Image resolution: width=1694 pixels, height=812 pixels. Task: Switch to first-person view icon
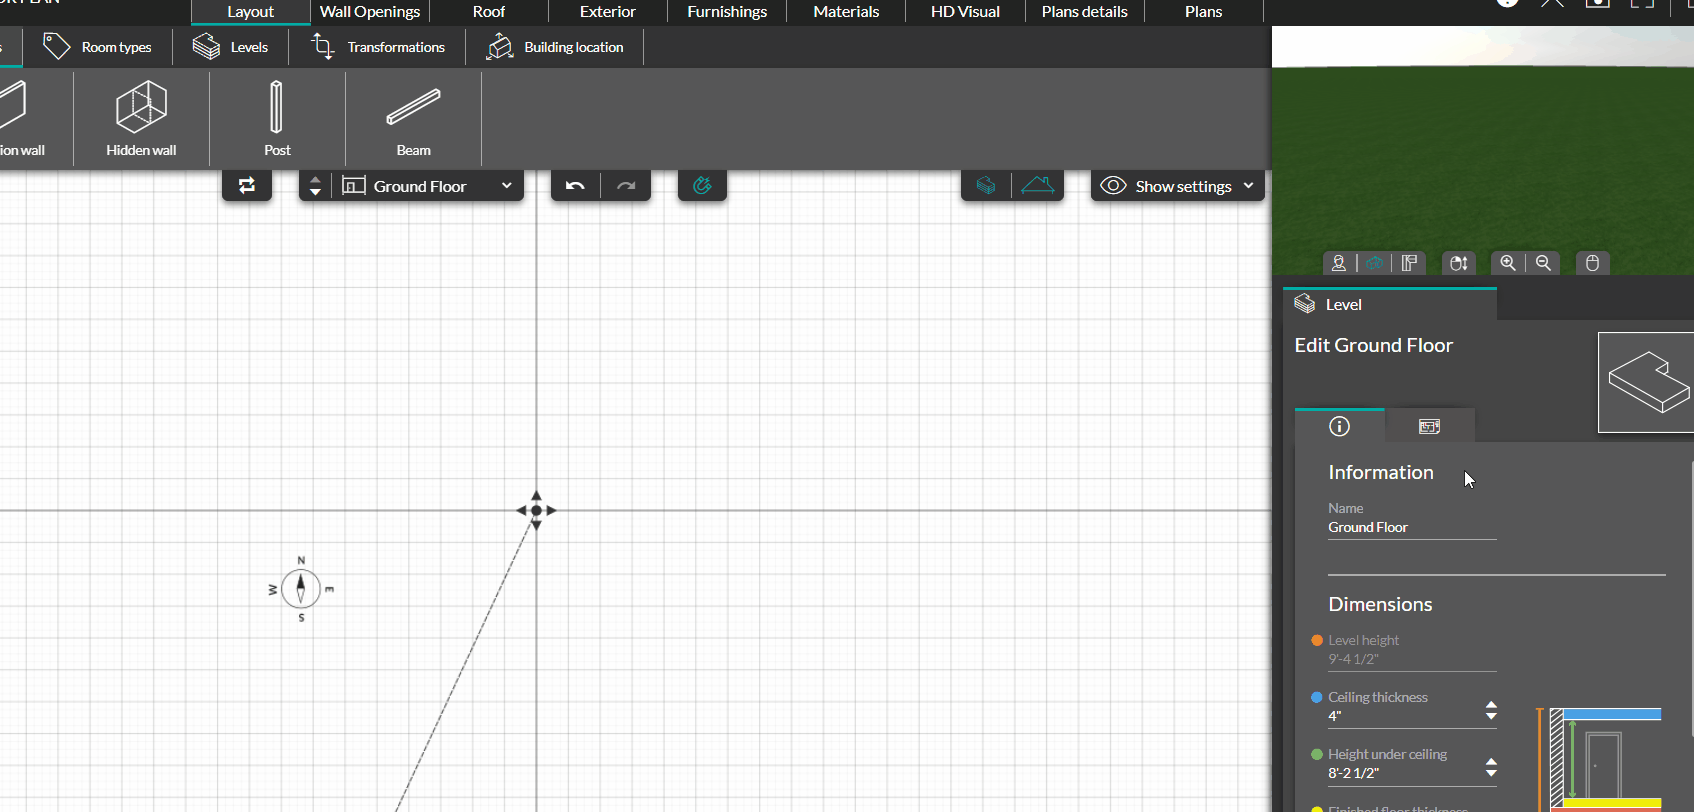[1339, 263]
